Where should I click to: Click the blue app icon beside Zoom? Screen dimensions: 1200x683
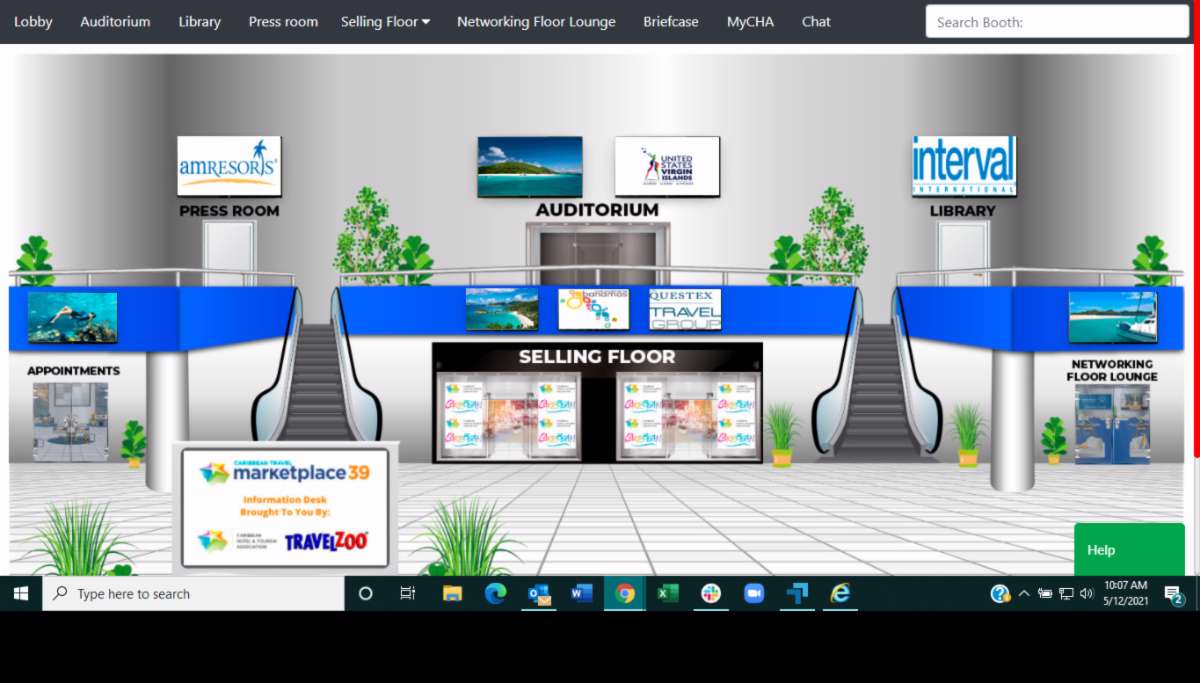tap(797, 594)
